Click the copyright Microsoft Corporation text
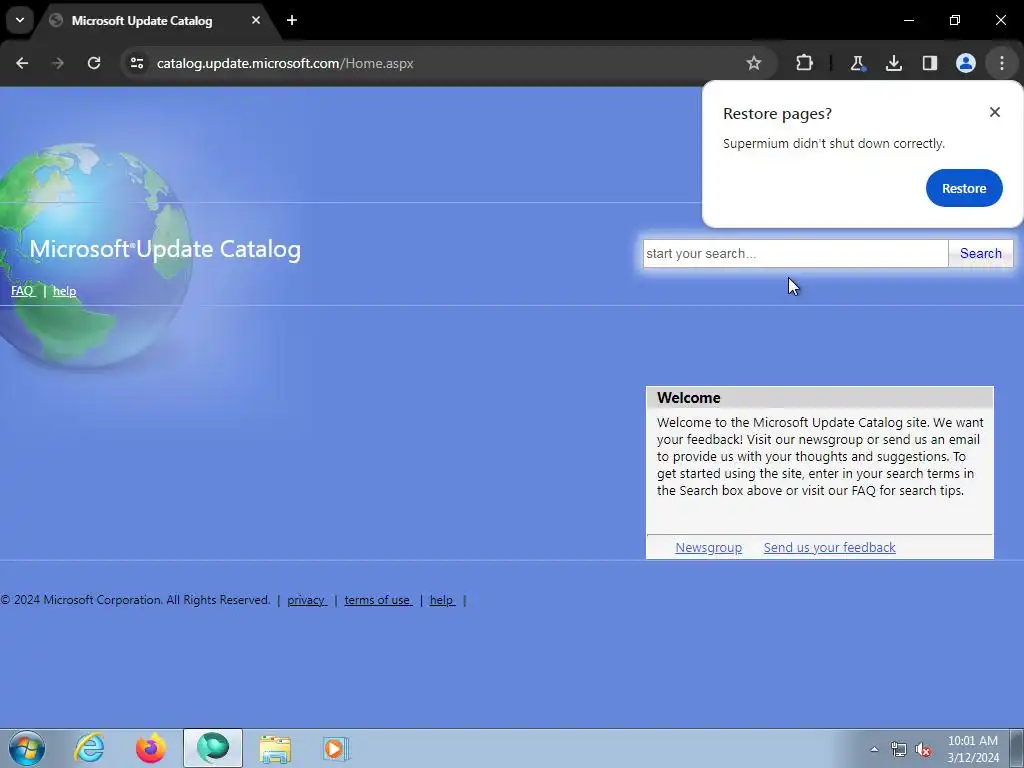1024x768 pixels. pyautogui.click(x=135, y=600)
